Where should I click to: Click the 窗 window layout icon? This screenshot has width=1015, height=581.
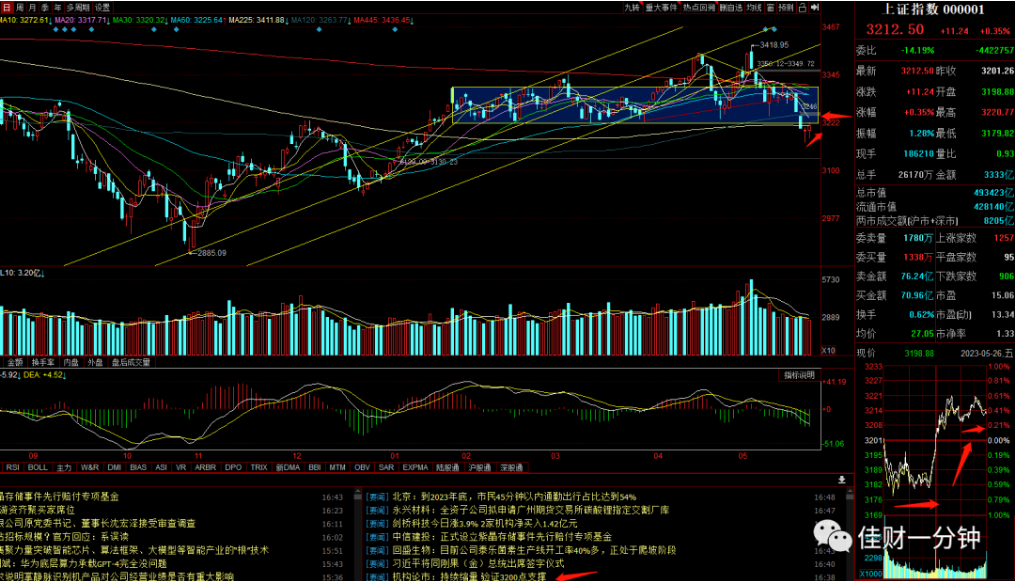point(770,7)
